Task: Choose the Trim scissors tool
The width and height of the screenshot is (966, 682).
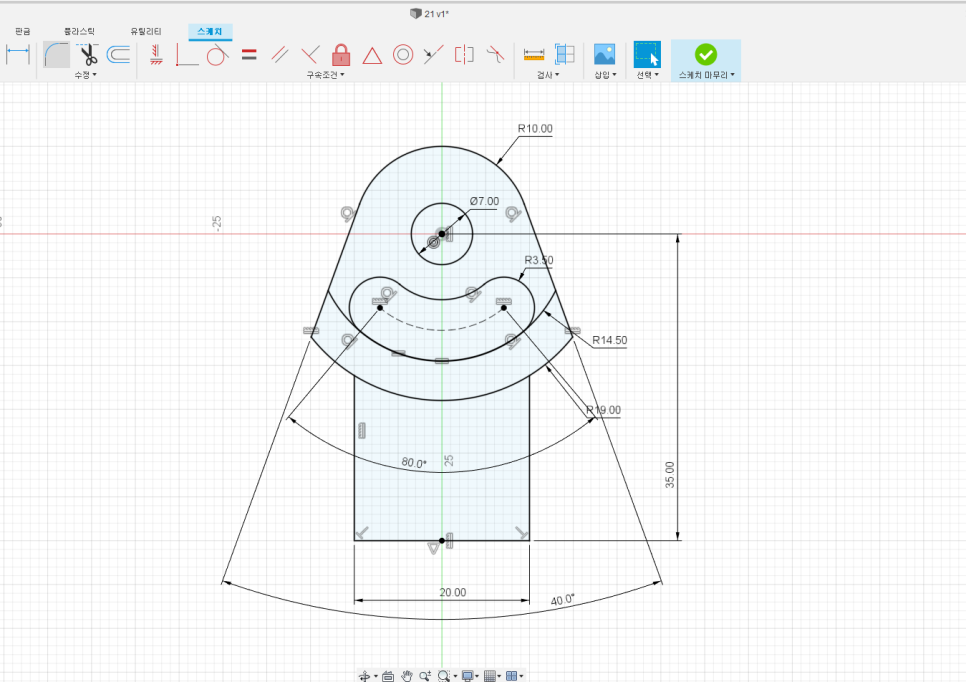Action: [88, 55]
